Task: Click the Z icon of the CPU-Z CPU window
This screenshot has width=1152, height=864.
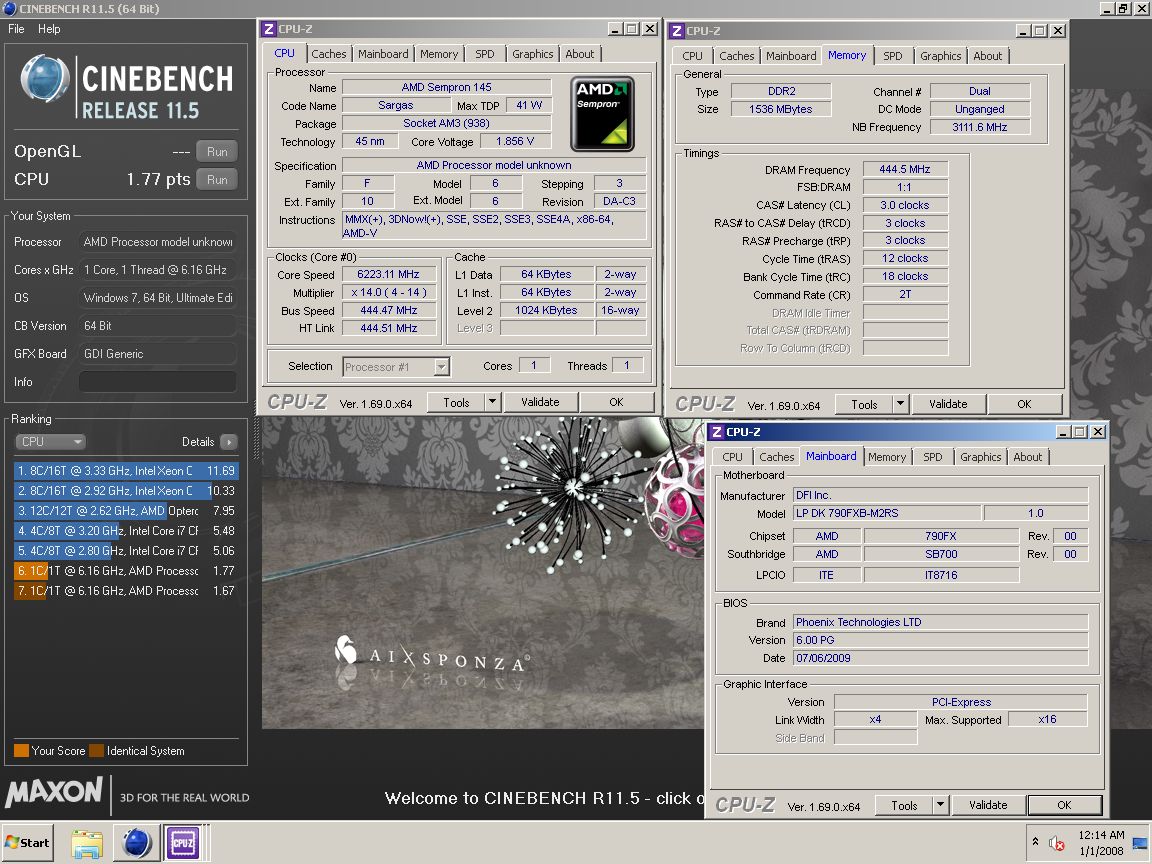Action: [269, 29]
